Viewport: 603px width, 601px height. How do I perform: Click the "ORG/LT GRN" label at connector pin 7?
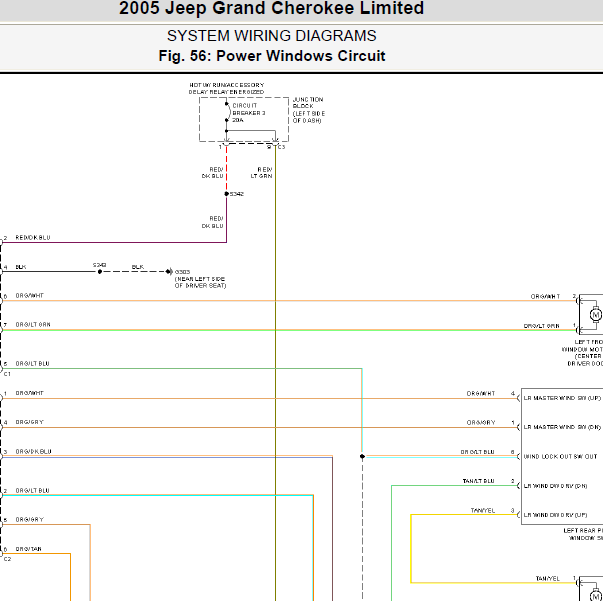pos(33,325)
